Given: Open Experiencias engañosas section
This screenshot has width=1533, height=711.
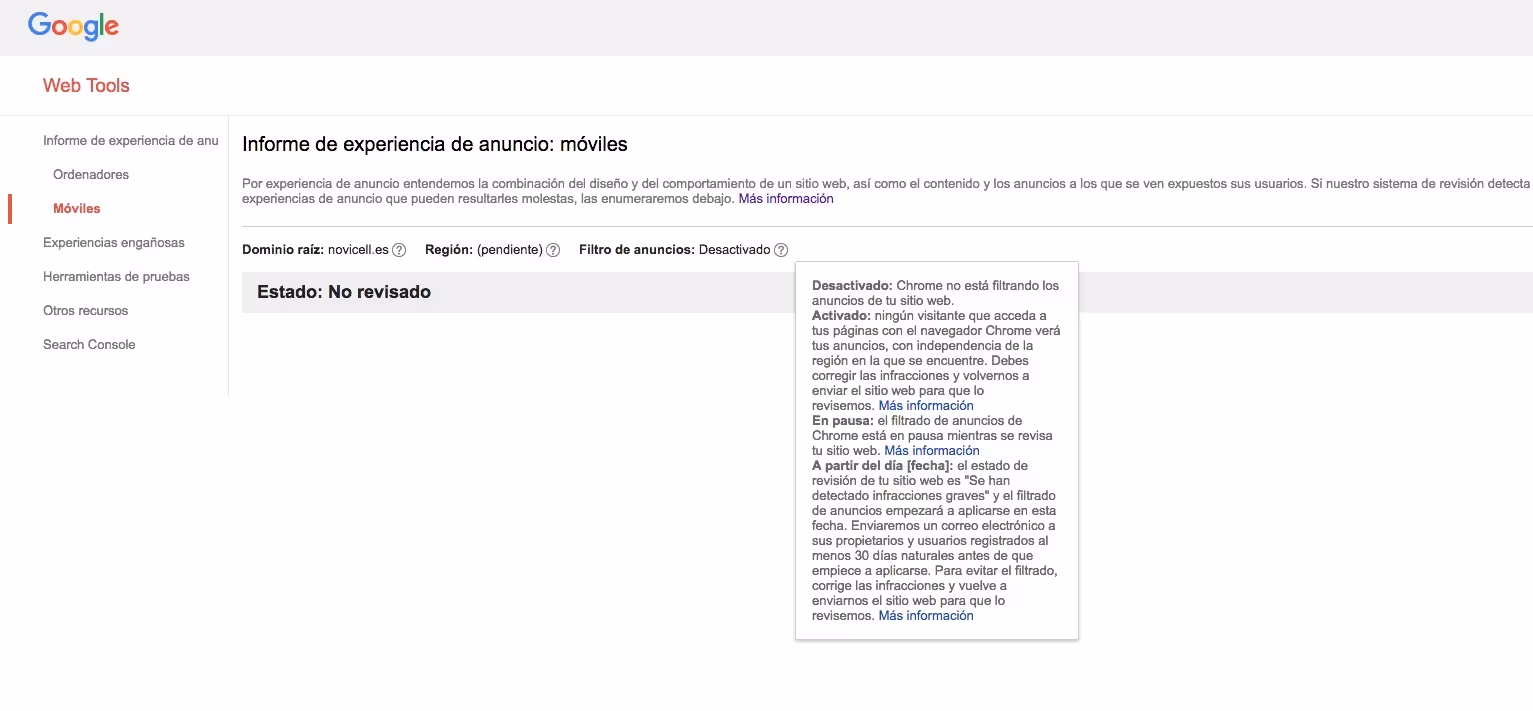Looking at the screenshot, I should coord(114,243).
